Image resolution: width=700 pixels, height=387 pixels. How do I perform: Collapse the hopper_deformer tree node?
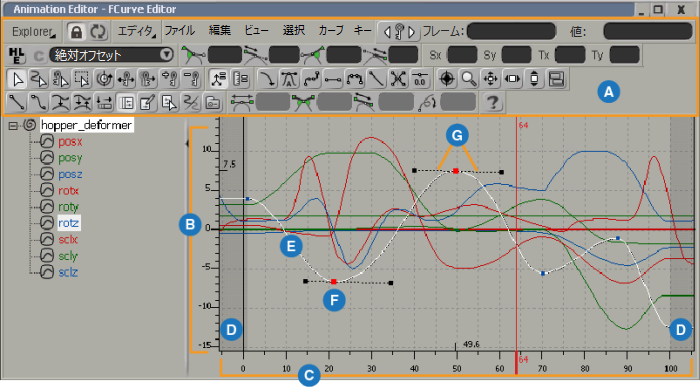coord(13,126)
